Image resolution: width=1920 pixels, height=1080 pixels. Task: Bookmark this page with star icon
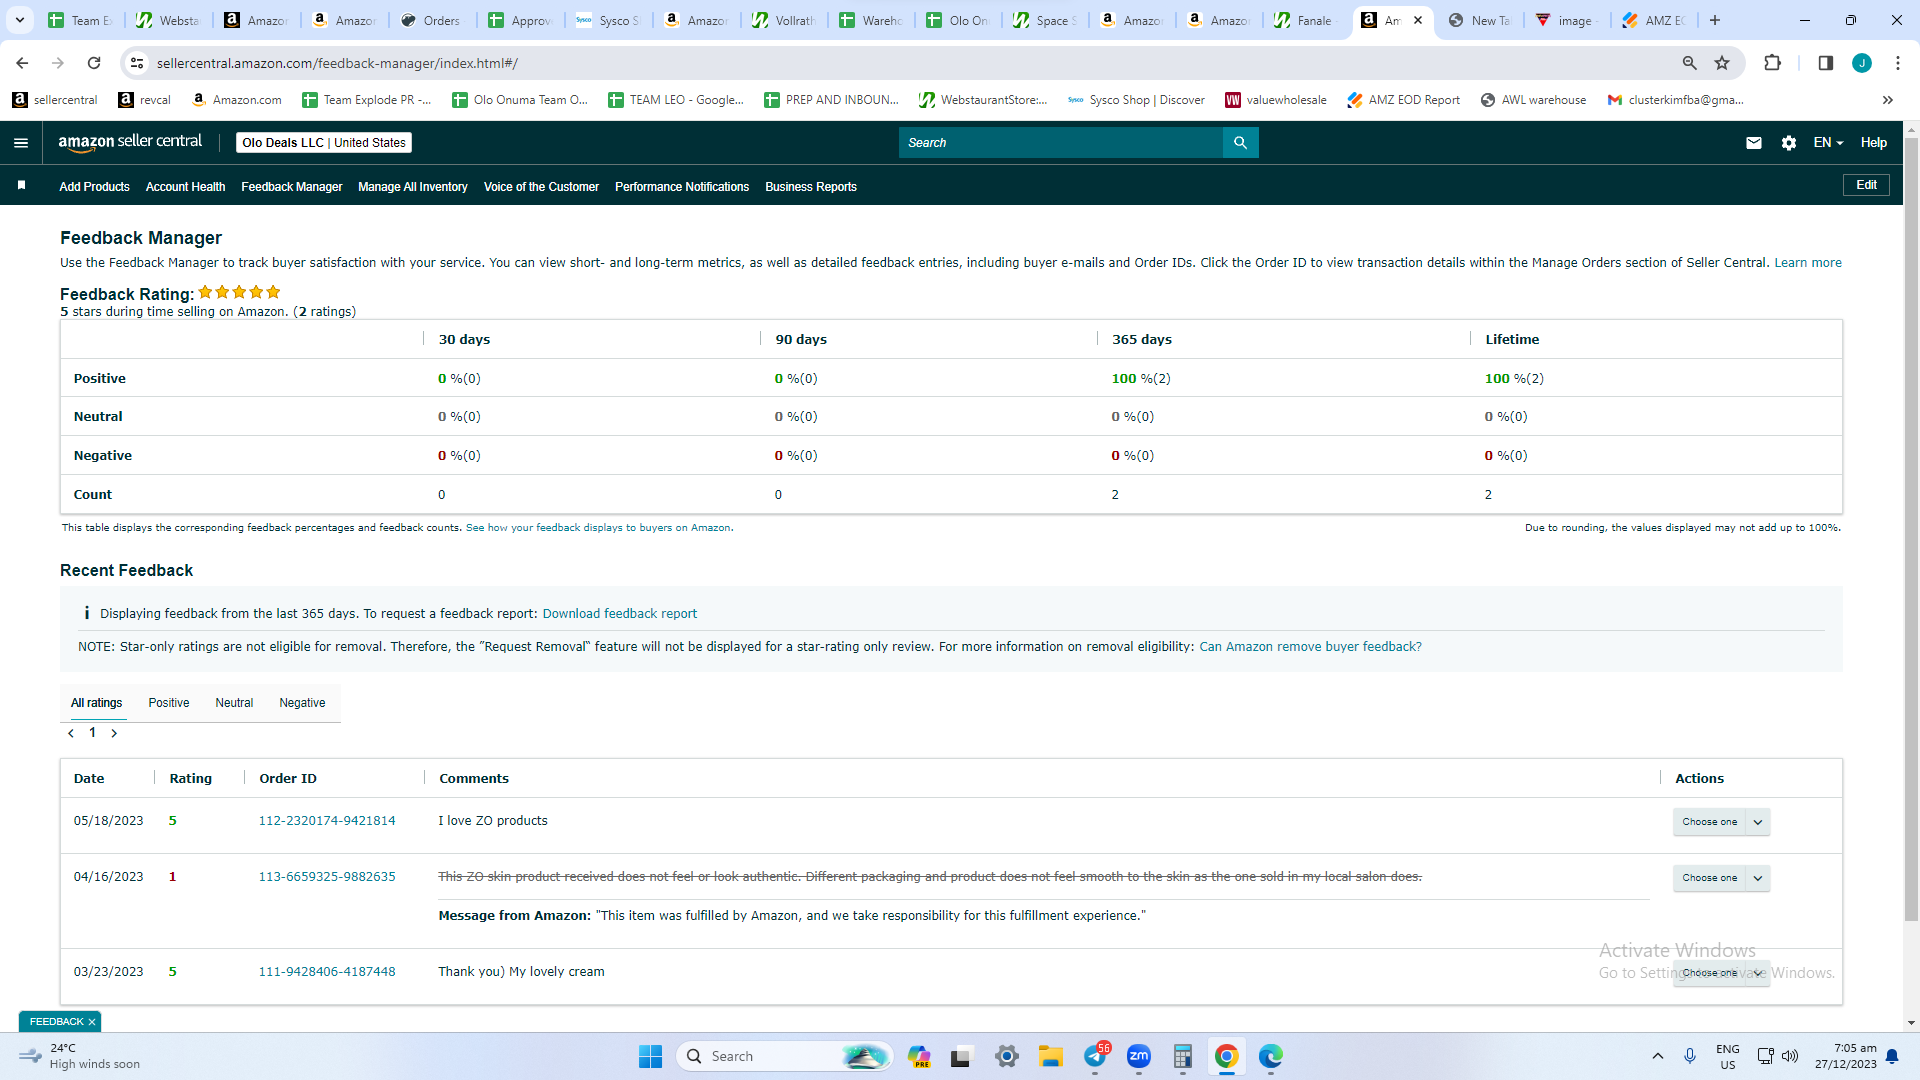tap(1722, 63)
